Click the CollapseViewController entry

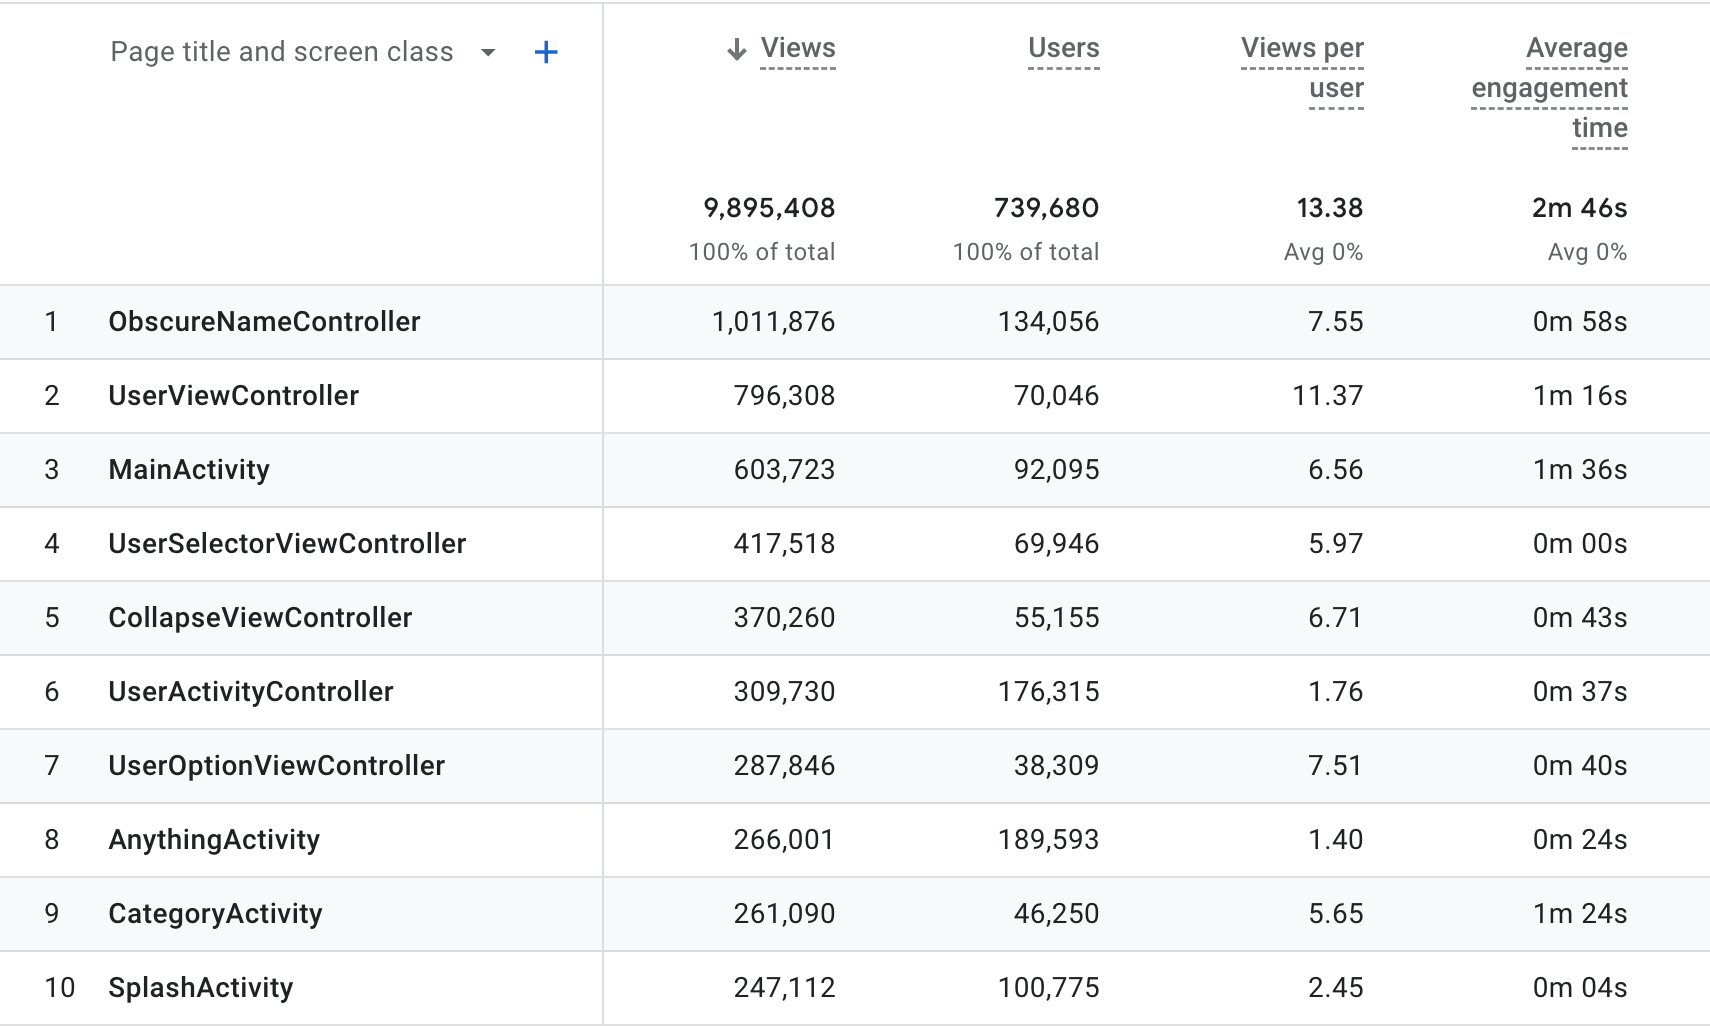(x=260, y=618)
